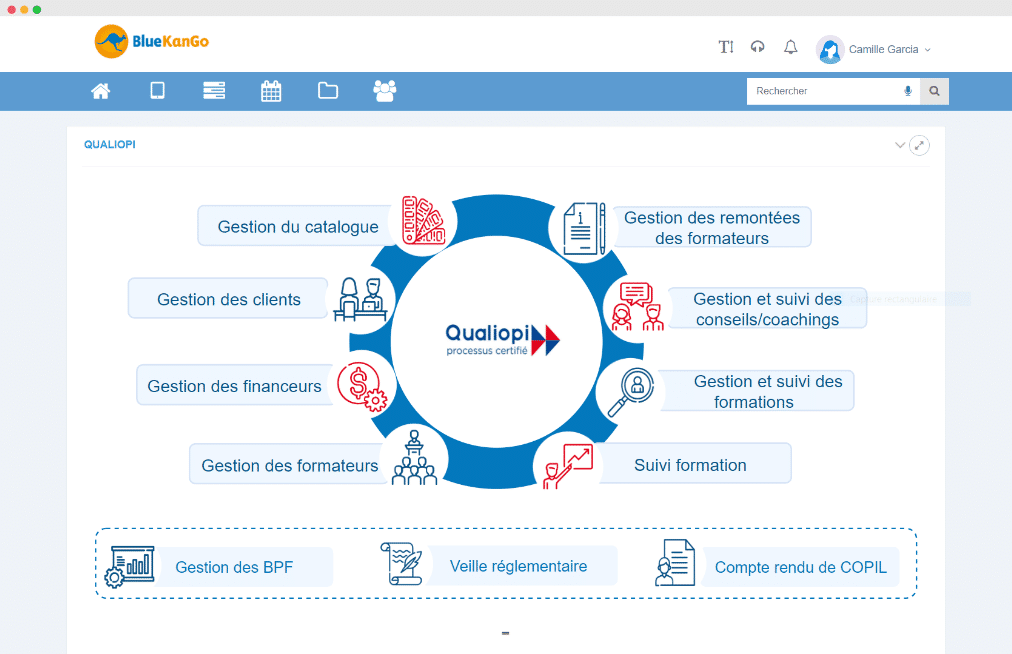Open Gestion du catalogue

click(x=298, y=227)
